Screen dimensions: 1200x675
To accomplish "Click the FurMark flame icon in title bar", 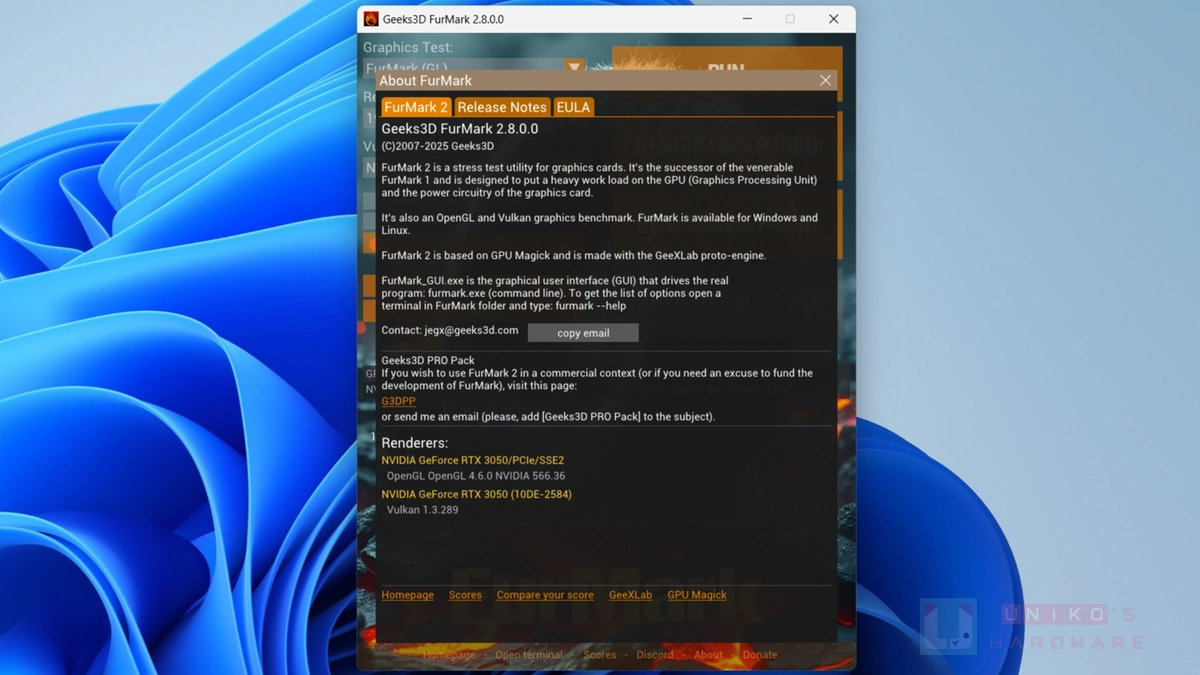I will [x=371, y=19].
